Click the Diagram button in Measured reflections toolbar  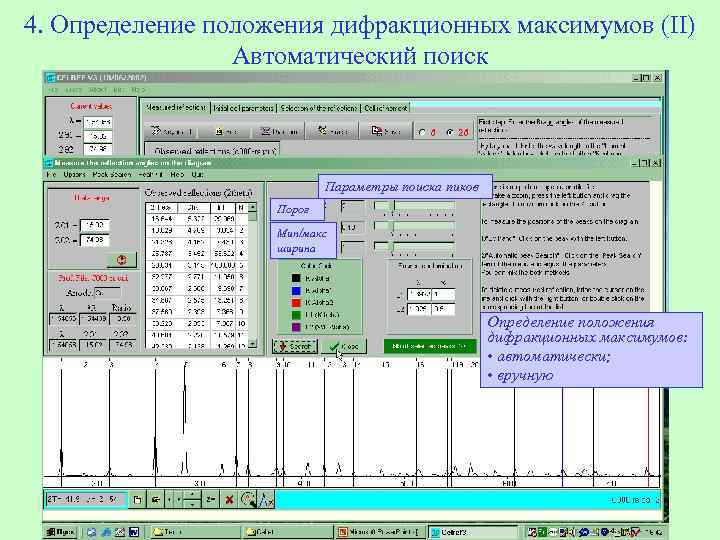point(280,131)
